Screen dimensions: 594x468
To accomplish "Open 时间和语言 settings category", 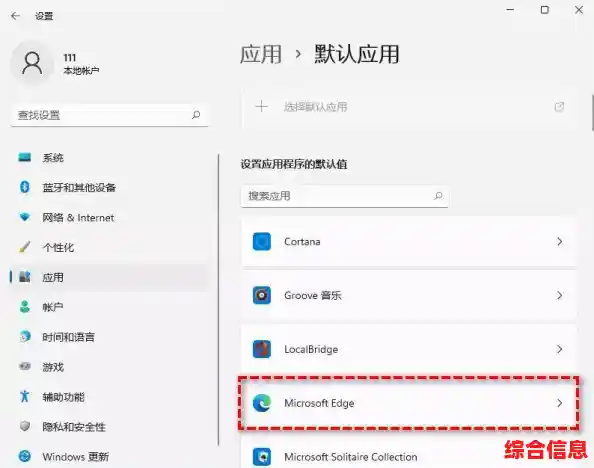I will click(x=109, y=337).
